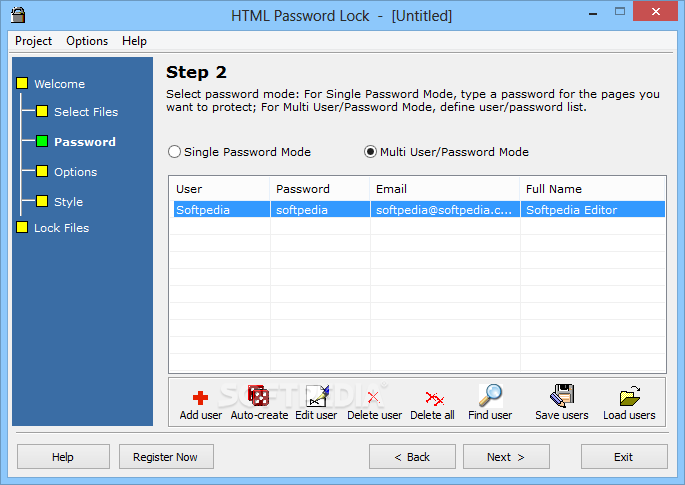Viewport: 685px width, 485px height.
Task: Click the Save users floppy icon
Action: 562,395
